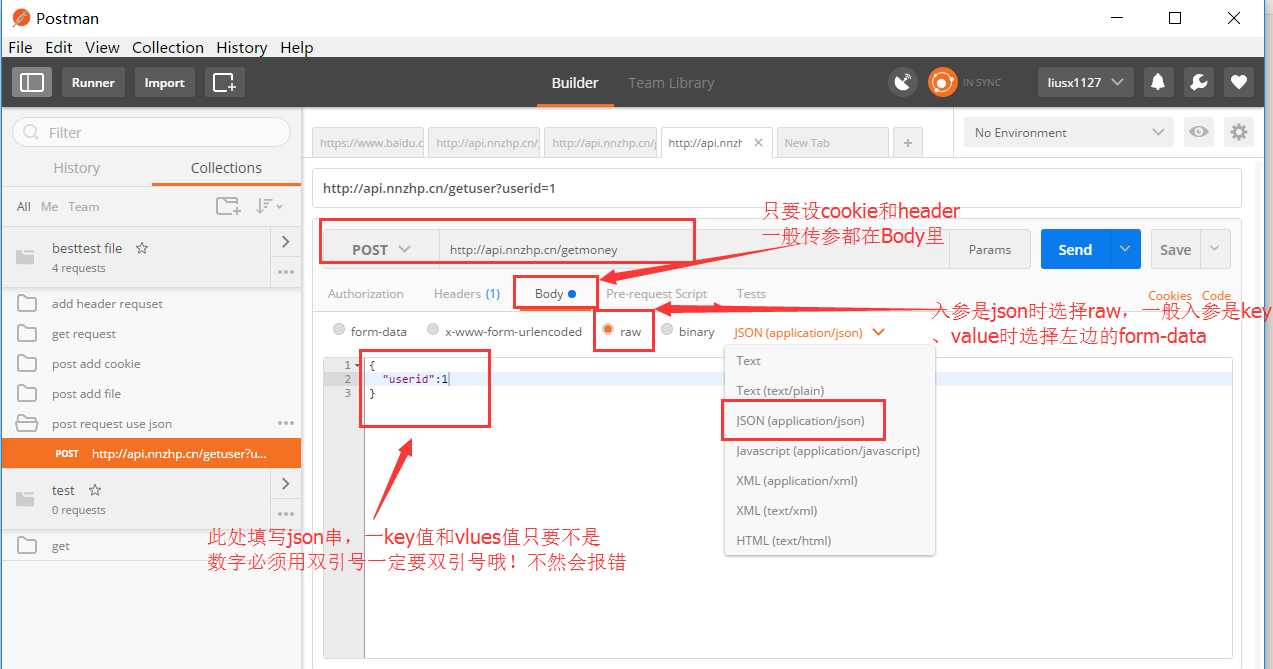Open manage environments gear icon
The width and height of the screenshot is (1273, 669).
click(x=1239, y=132)
